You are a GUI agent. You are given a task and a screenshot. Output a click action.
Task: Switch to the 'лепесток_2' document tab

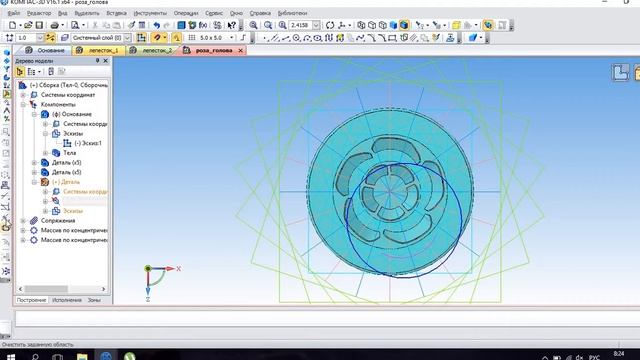pos(151,50)
